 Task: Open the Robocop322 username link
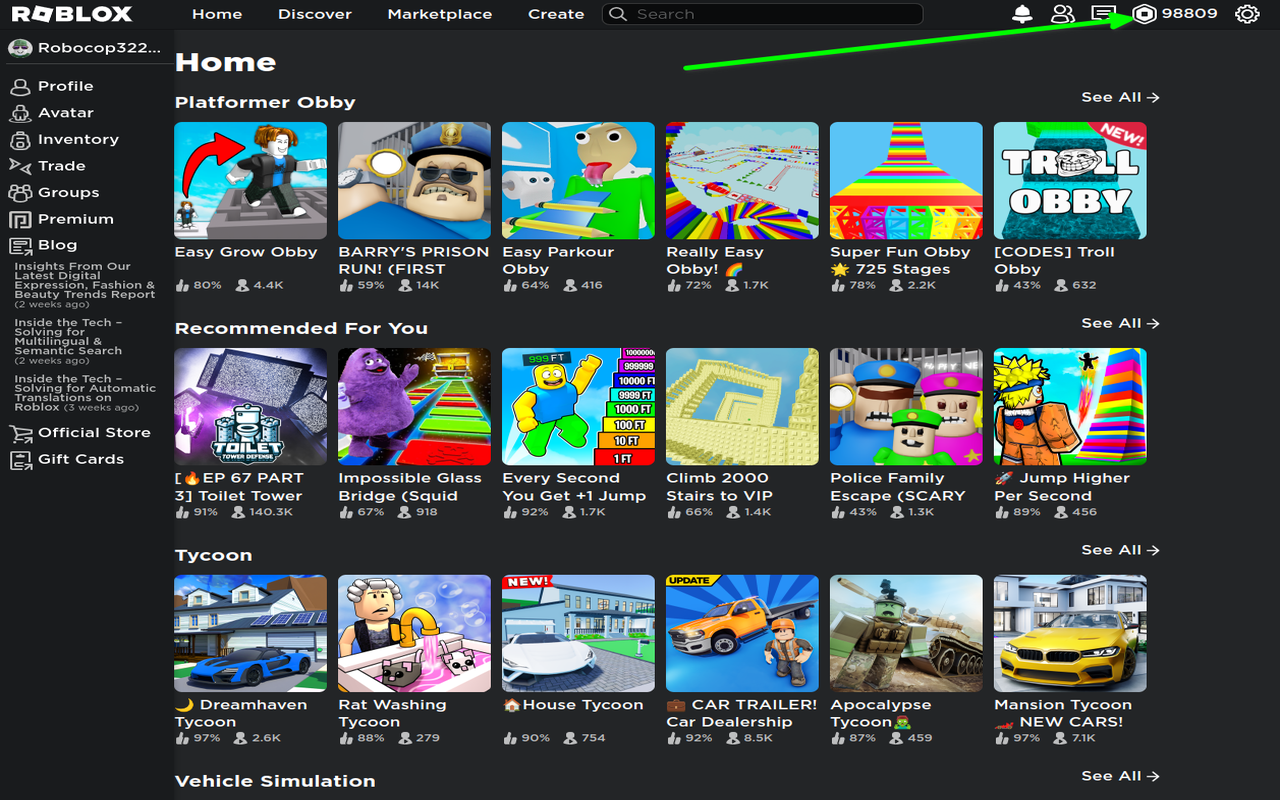pos(98,48)
